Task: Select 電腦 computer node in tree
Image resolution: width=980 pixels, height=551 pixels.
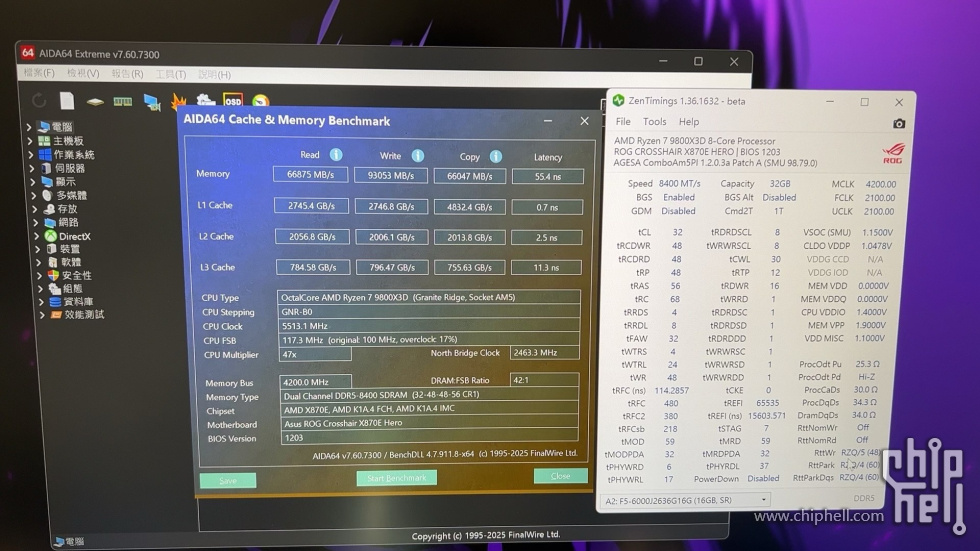Action: tap(55, 127)
